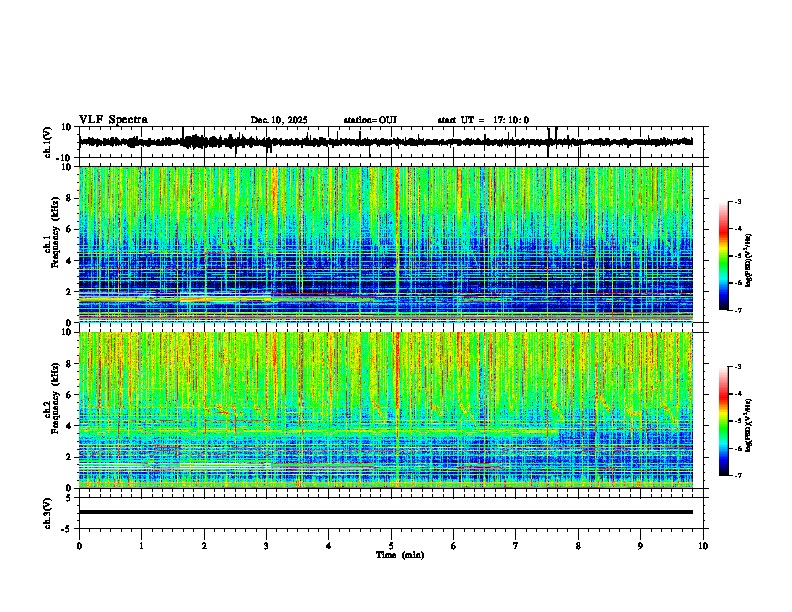Click the 'VLF Spectra' title text
792x612 pixels.
(x=113, y=120)
